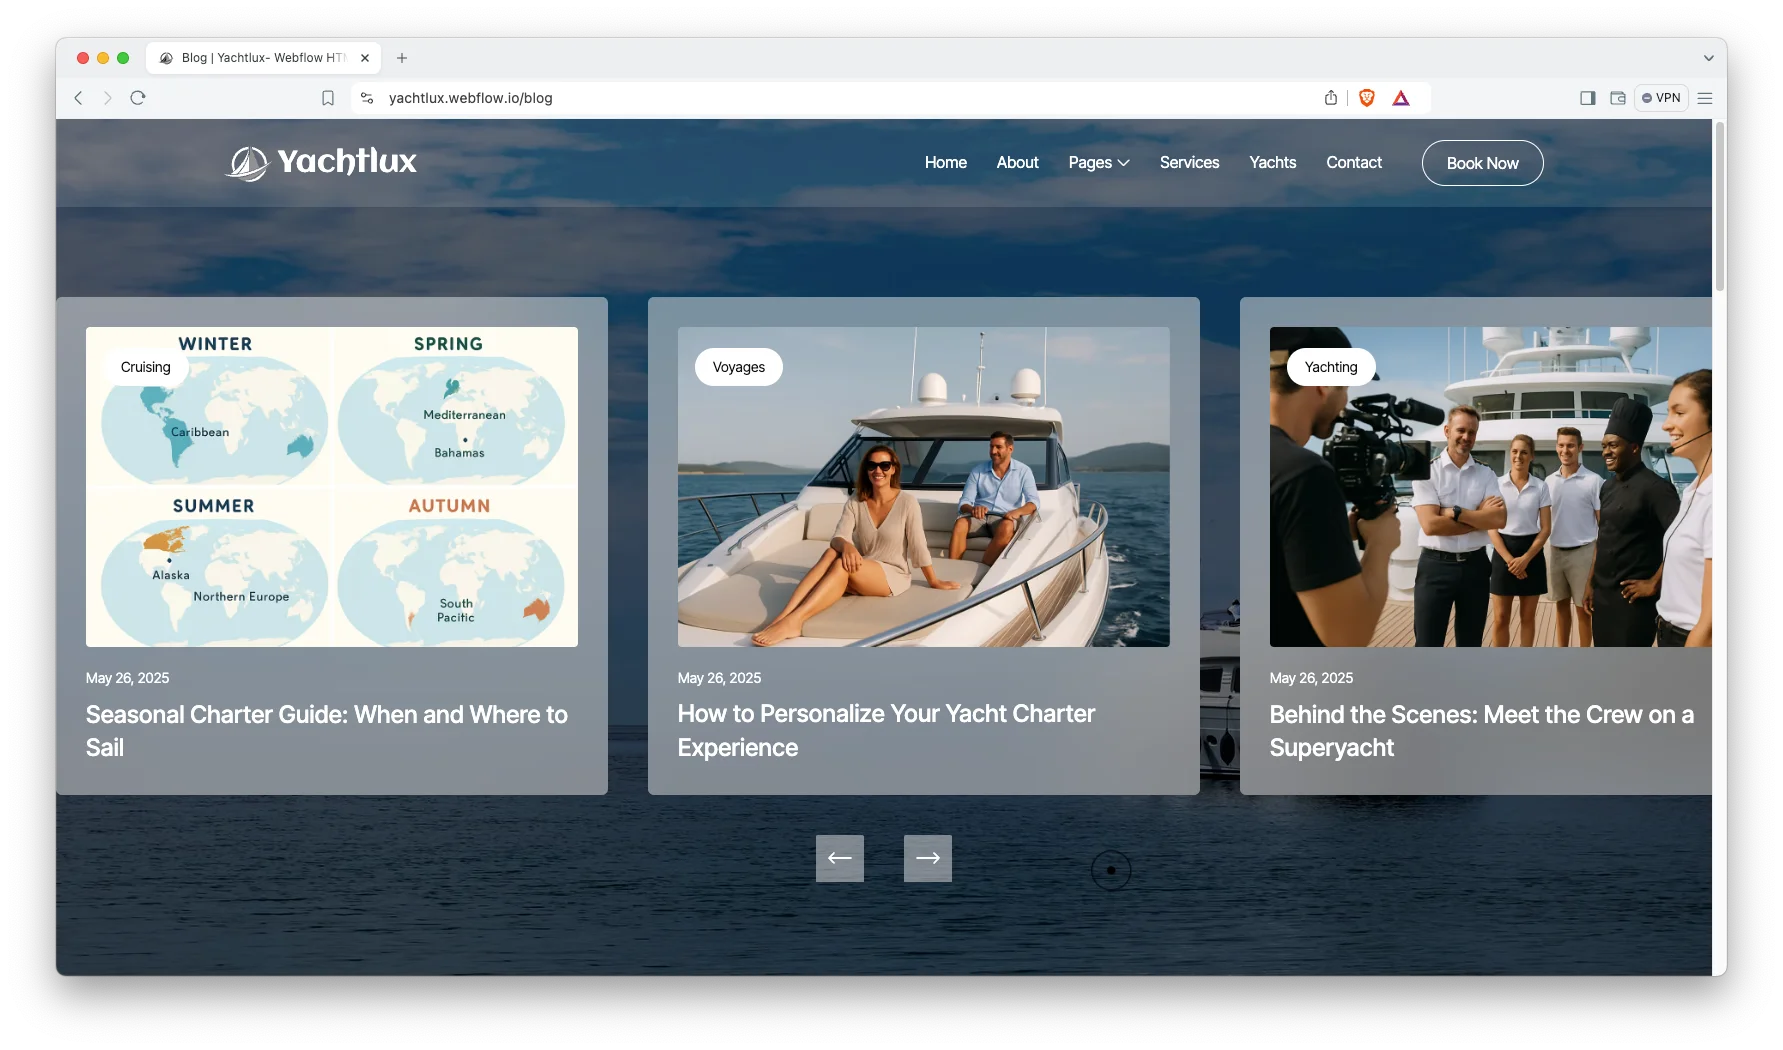Open Seasonal Charter Guide article title
Image resolution: width=1783 pixels, height=1050 pixels.
tap(326, 731)
